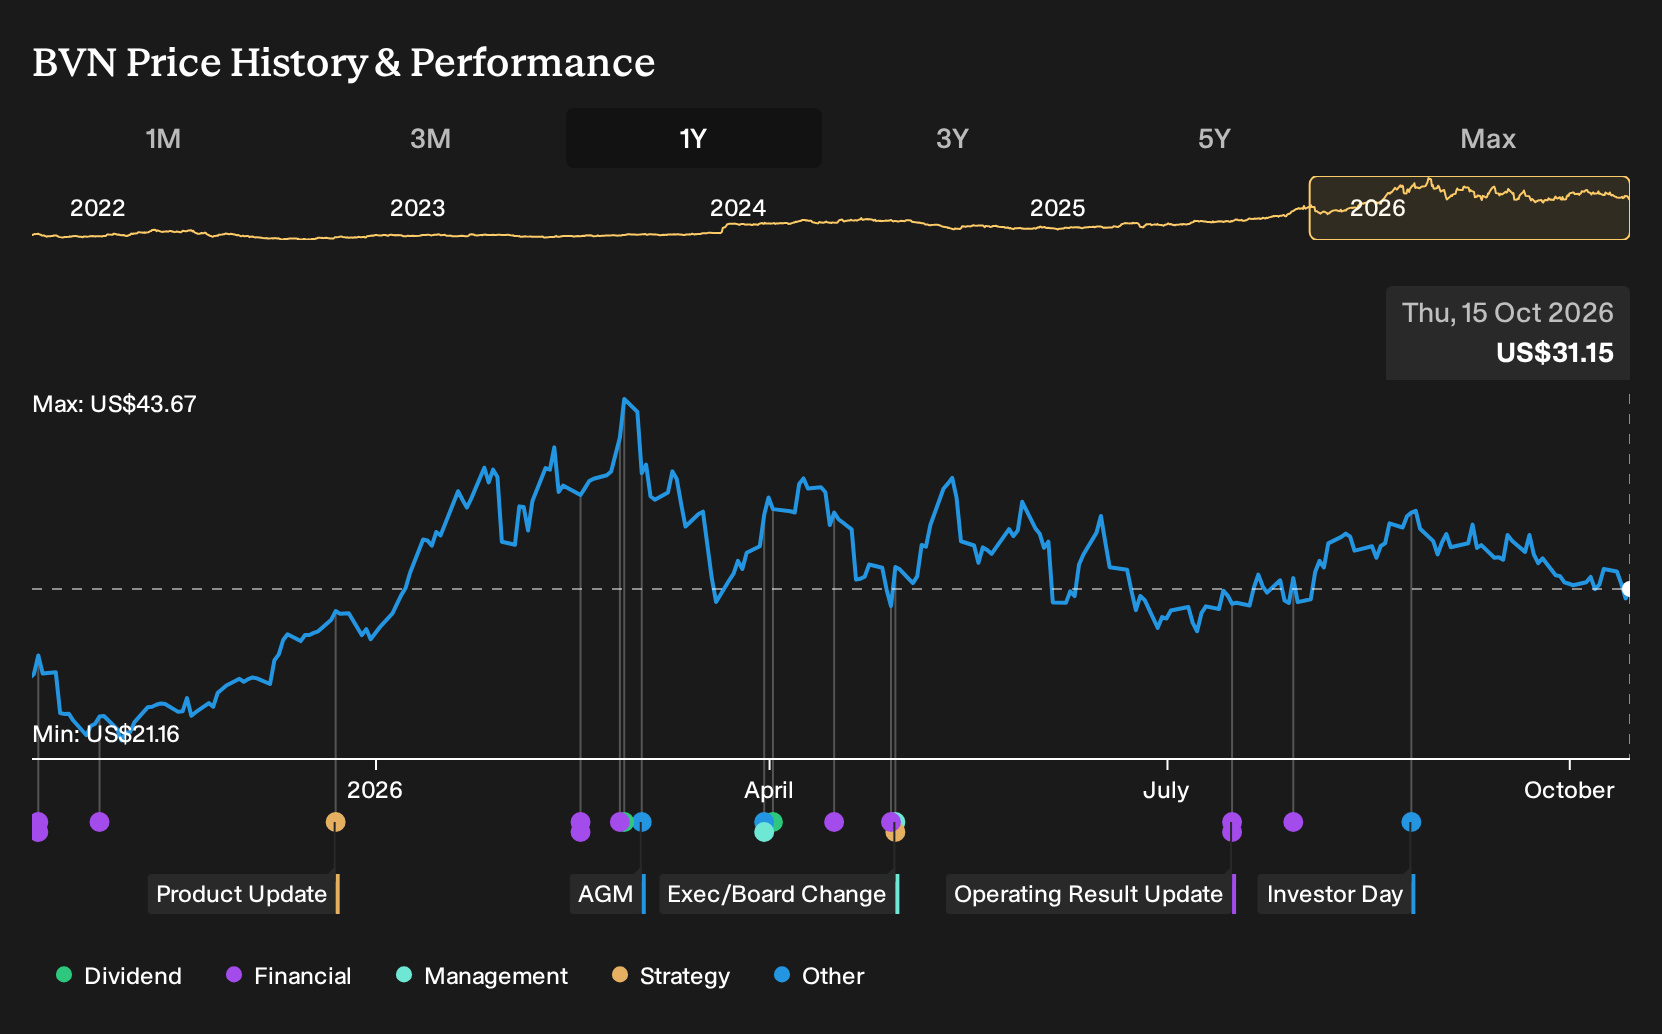Screen dimensions: 1662x1034
Task: Click the Max: US$43.67 label
Action: [x=115, y=404]
